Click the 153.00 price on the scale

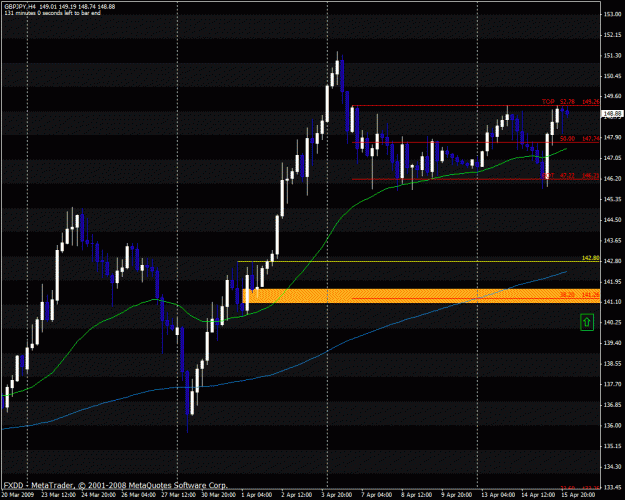(613, 14)
